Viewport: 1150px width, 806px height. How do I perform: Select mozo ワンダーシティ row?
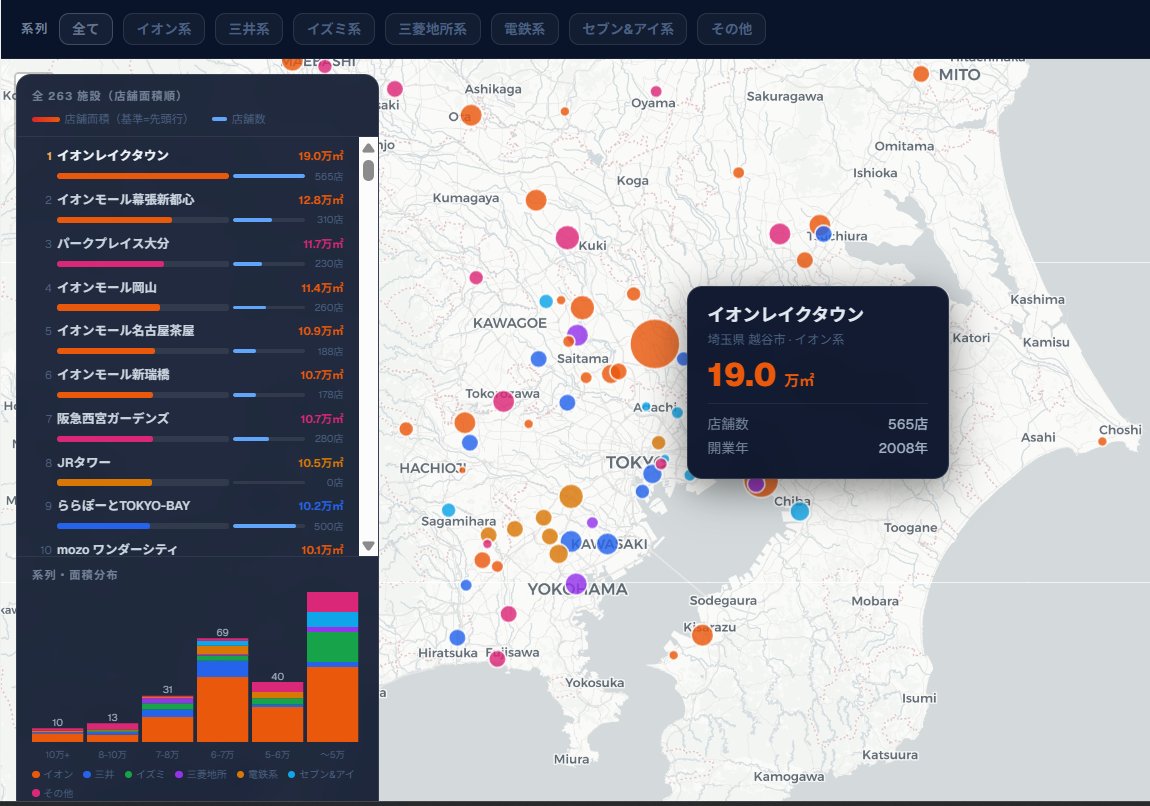[188, 549]
